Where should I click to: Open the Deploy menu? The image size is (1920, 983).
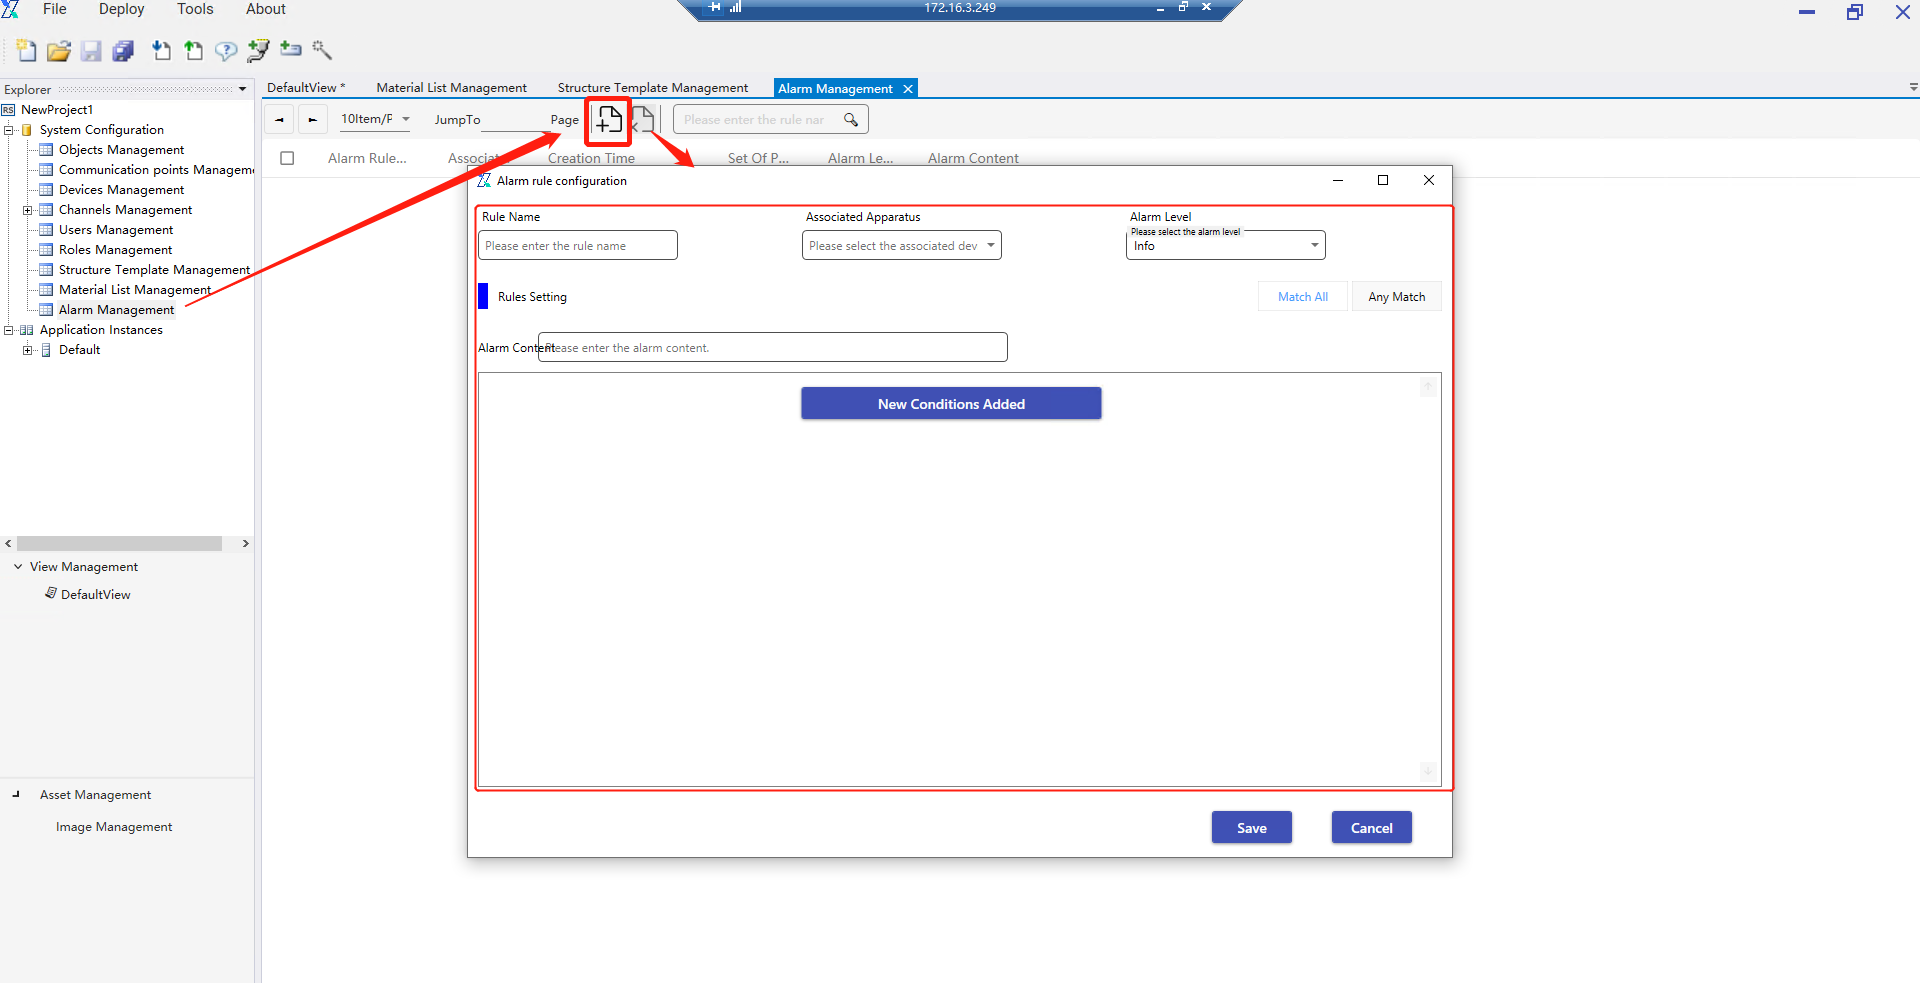pos(122,9)
